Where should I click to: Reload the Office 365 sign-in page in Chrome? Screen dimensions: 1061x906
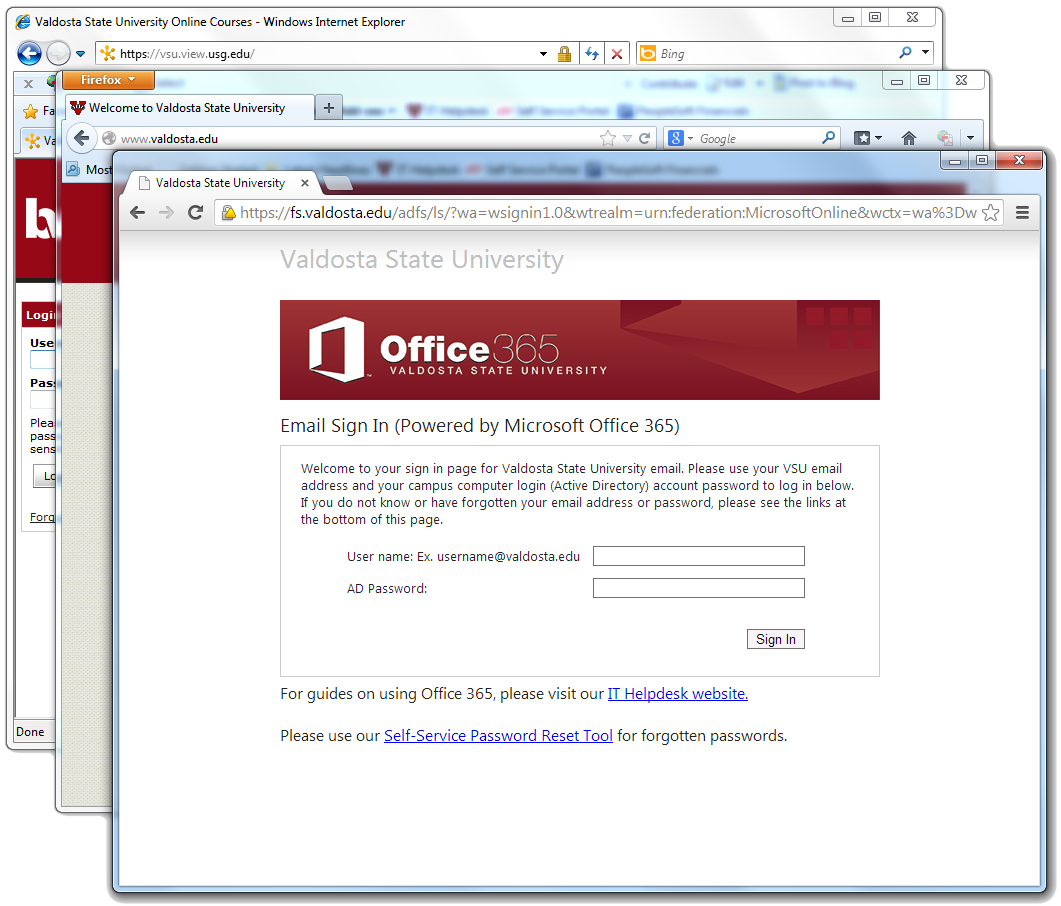[196, 212]
